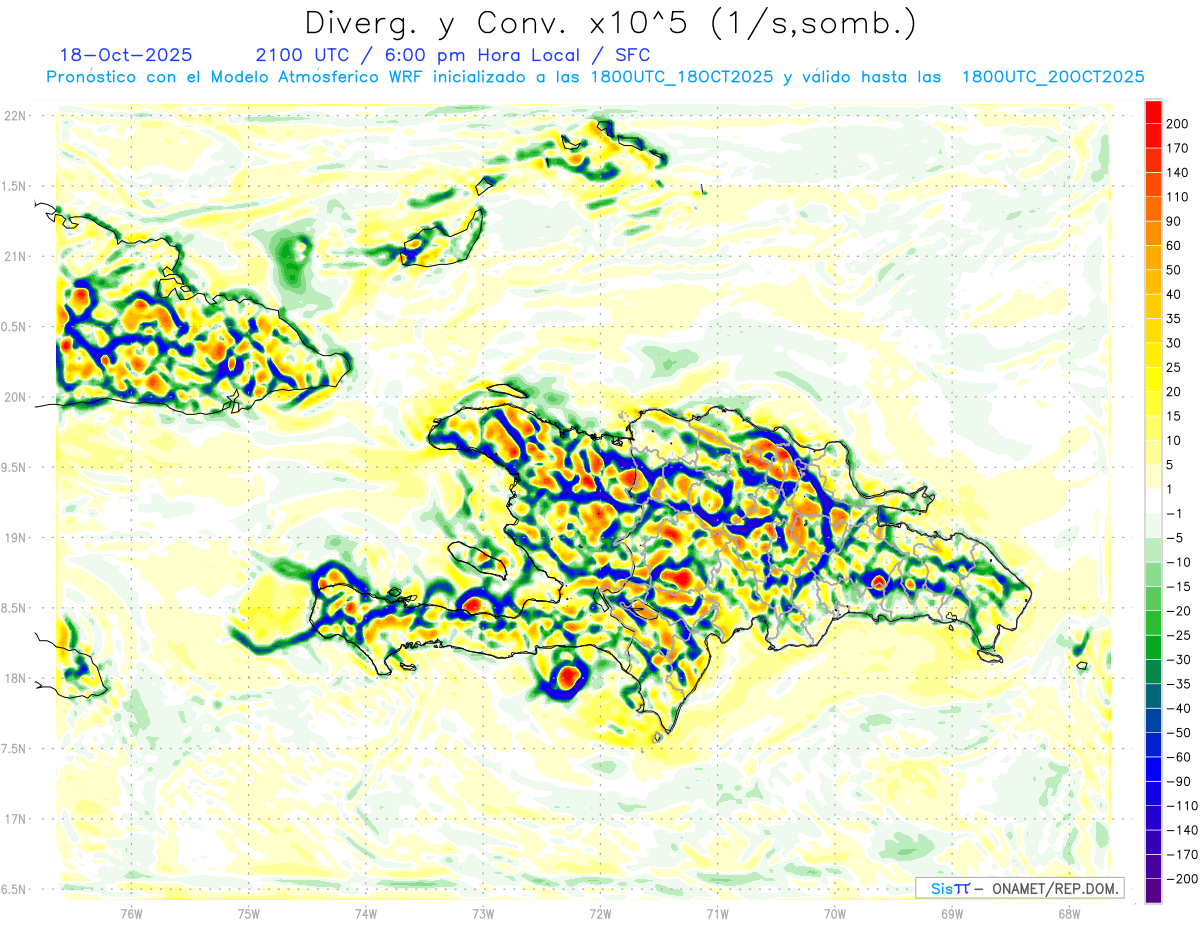Click the "-60" color scale value
This screenshot has height=927, width=1200.
click(1177, 757)
